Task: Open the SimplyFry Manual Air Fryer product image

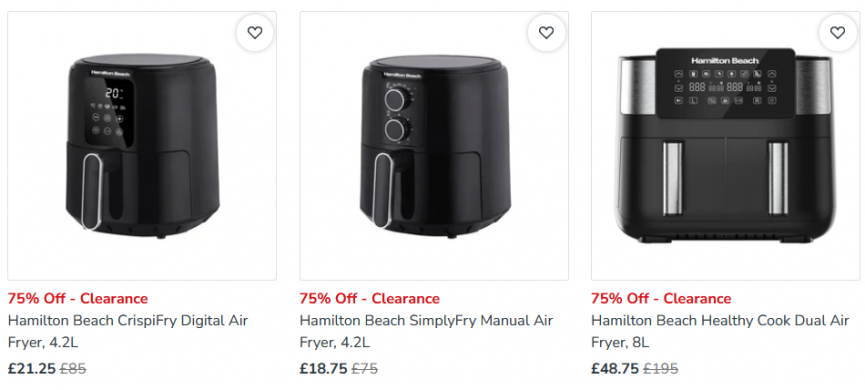Action: [434, 146]
